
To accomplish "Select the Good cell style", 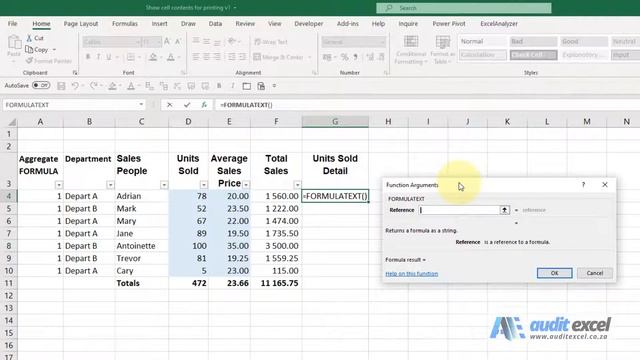I will tap(584, 41).
